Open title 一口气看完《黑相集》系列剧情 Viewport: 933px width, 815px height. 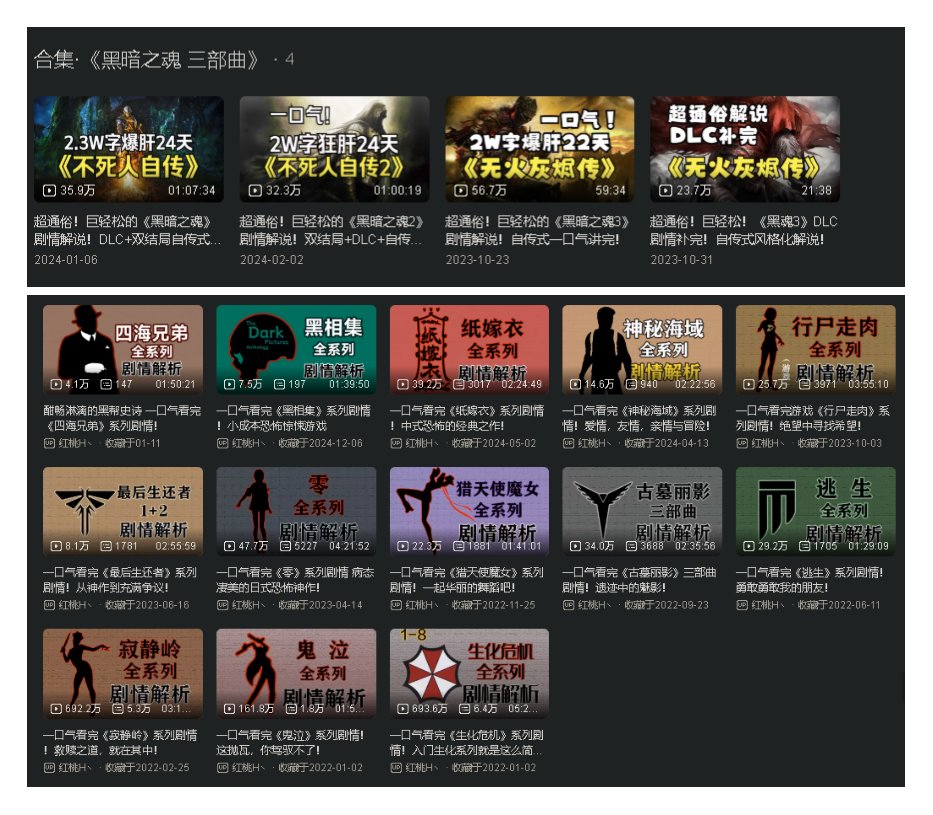pos(293,418)
